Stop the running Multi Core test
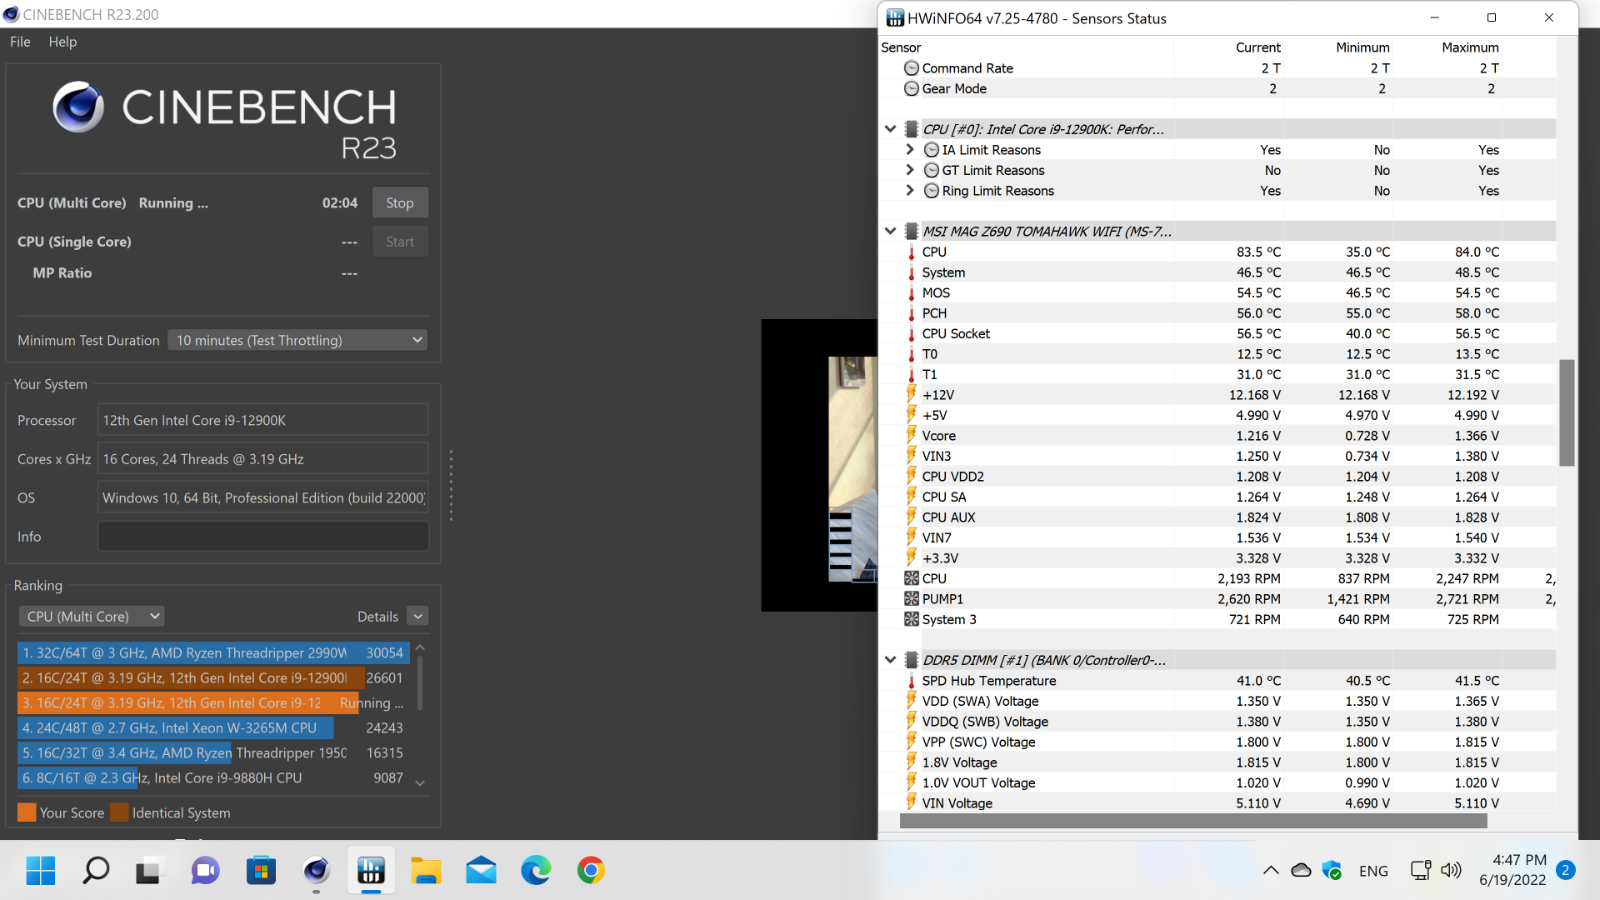The height and width of the screenshot is (900, 1600). [400, 203]
